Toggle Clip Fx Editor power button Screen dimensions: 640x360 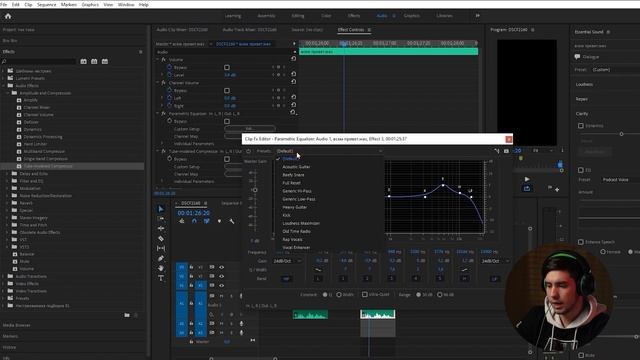point(249,151)
